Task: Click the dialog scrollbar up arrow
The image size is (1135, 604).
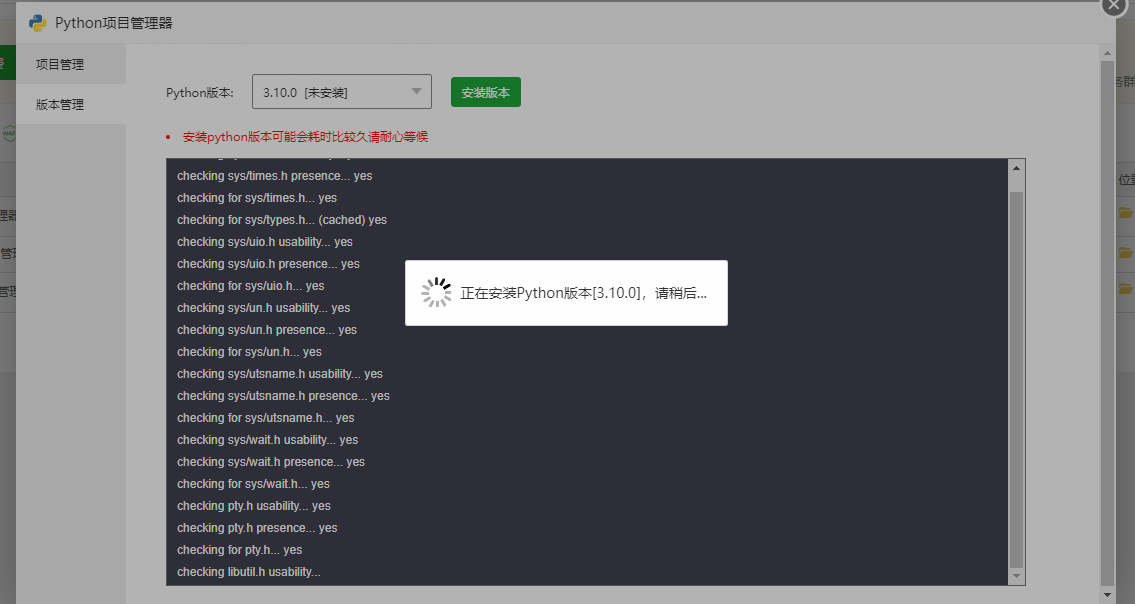Action: 1107,53
